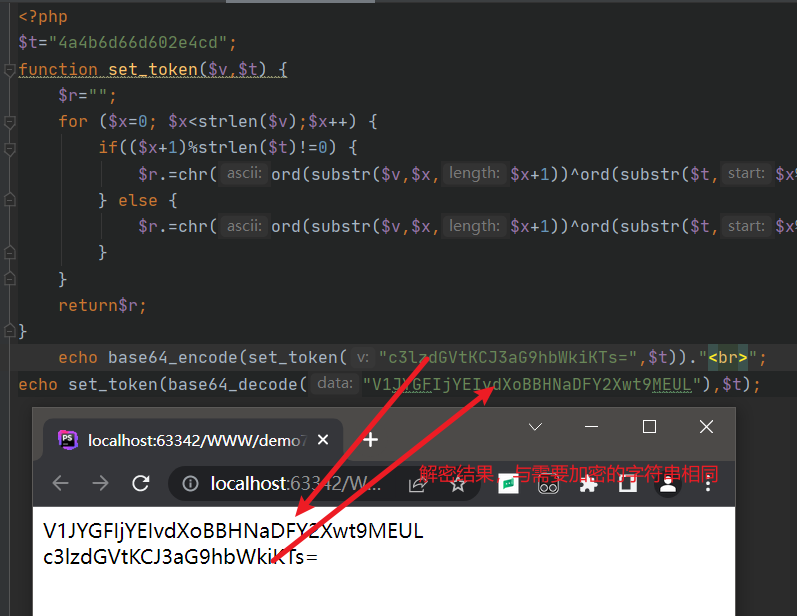Collapse the if block fold marker
The width and height of the screenshot is (797, 616).
tap(9, 148)
